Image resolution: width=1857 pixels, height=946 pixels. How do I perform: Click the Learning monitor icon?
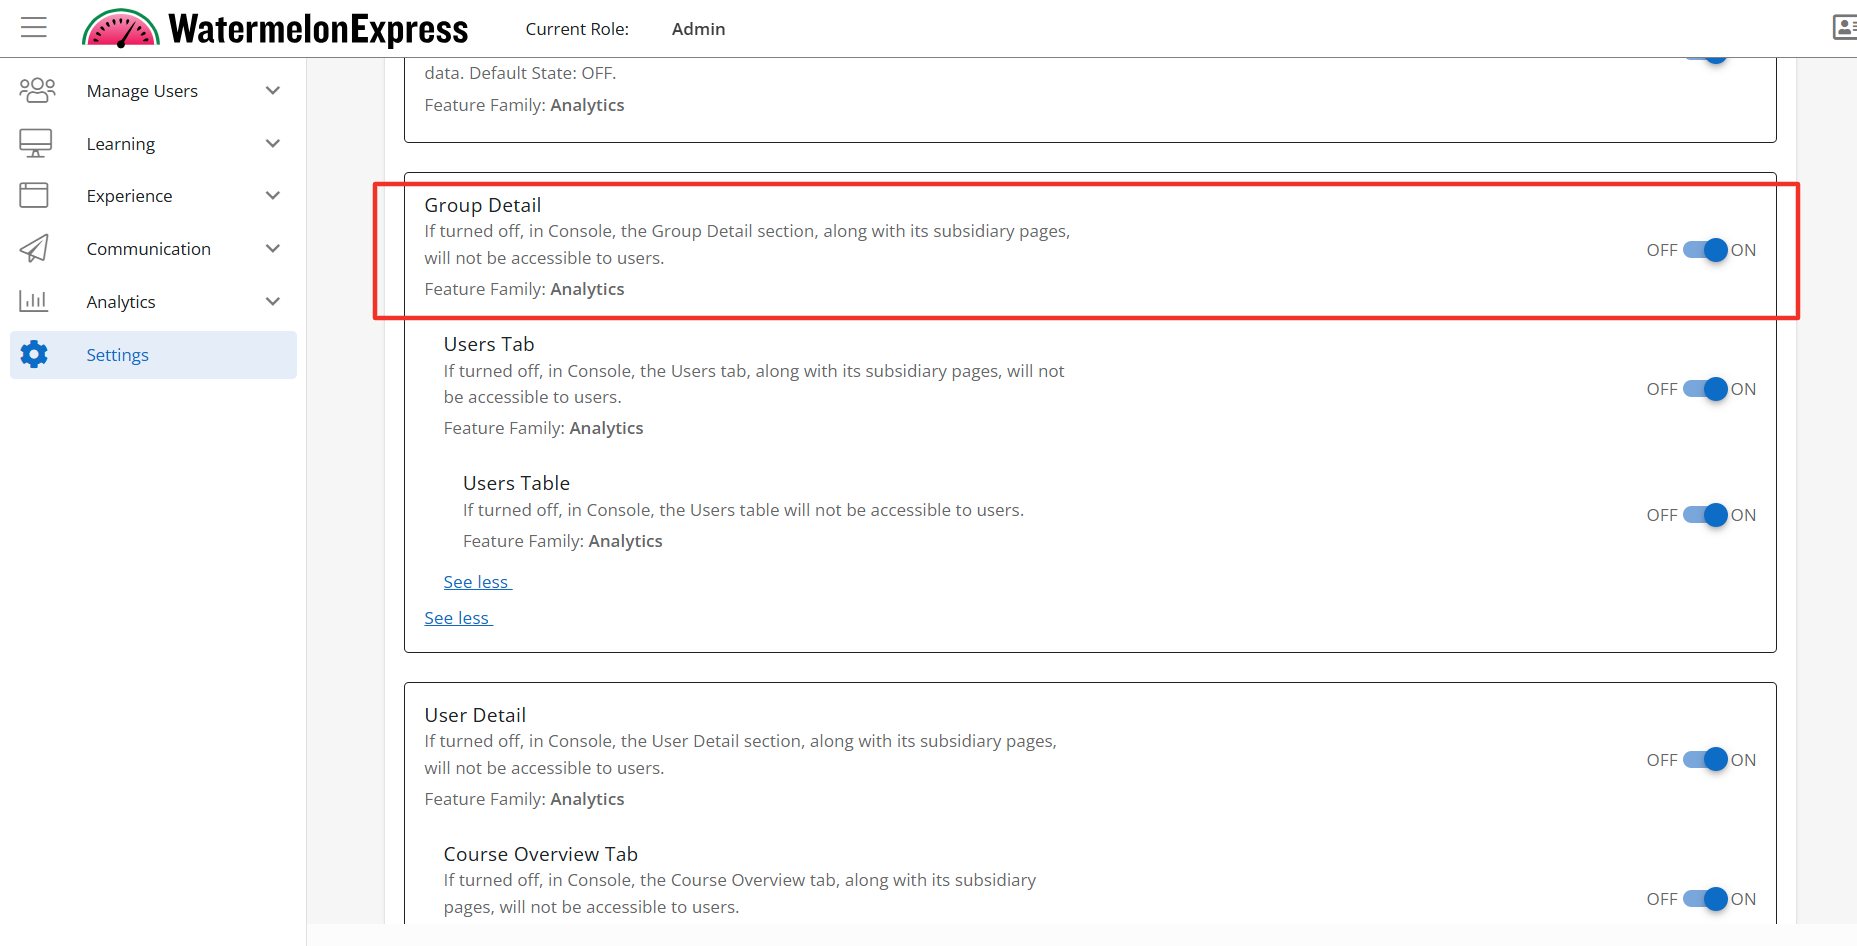pyautogui.click(x=35, y=143)
